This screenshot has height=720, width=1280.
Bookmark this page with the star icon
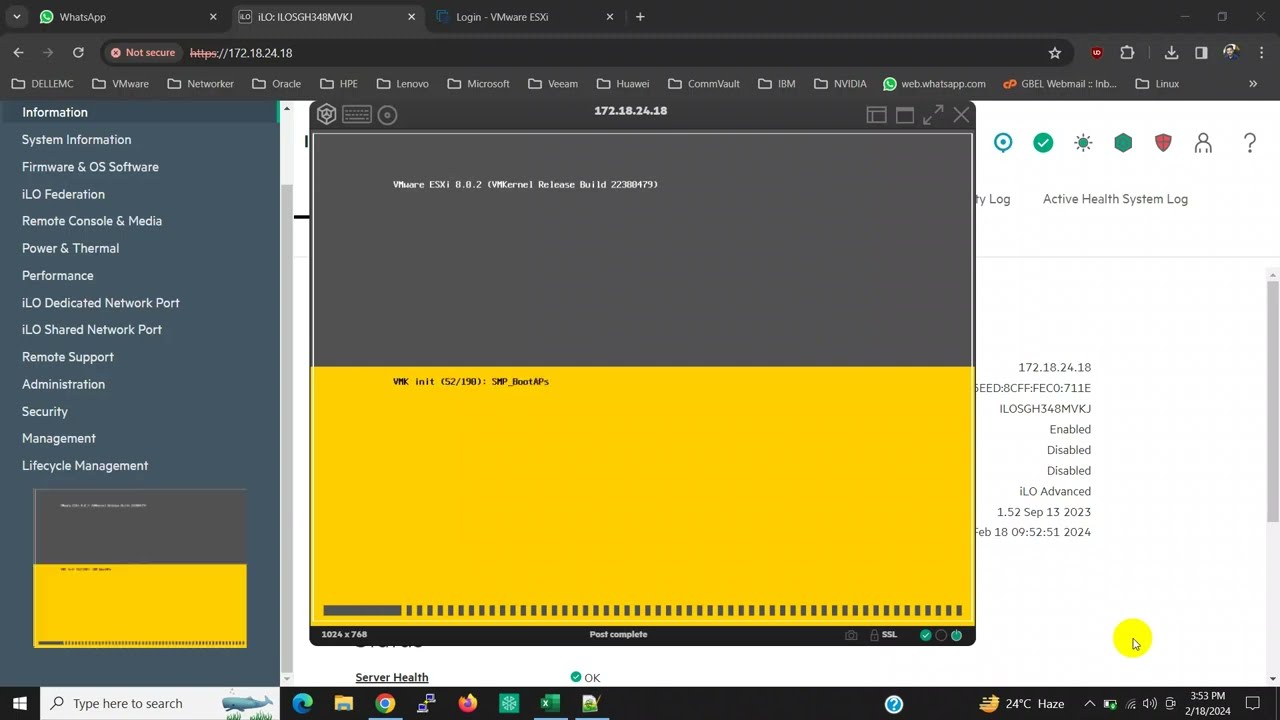(x=1054, y=53)
